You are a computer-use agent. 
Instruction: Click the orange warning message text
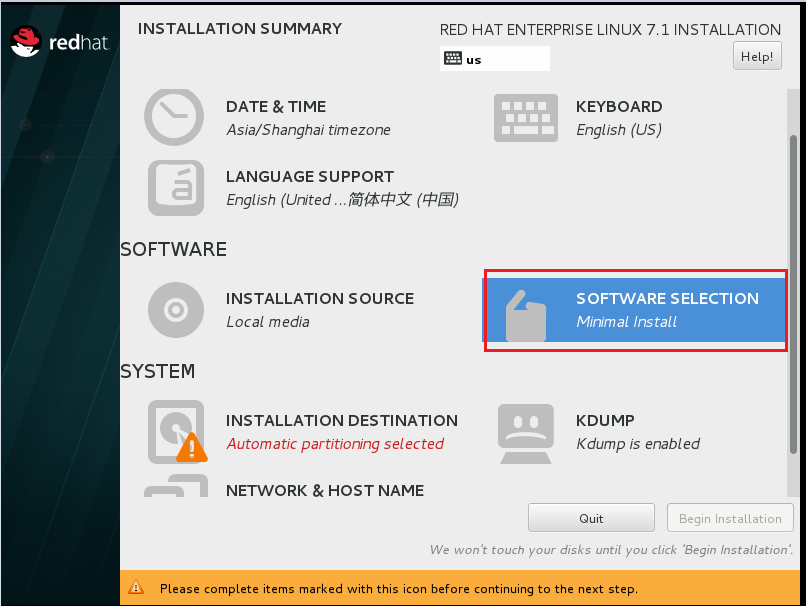pyautogui.click(x=399, y=589)
